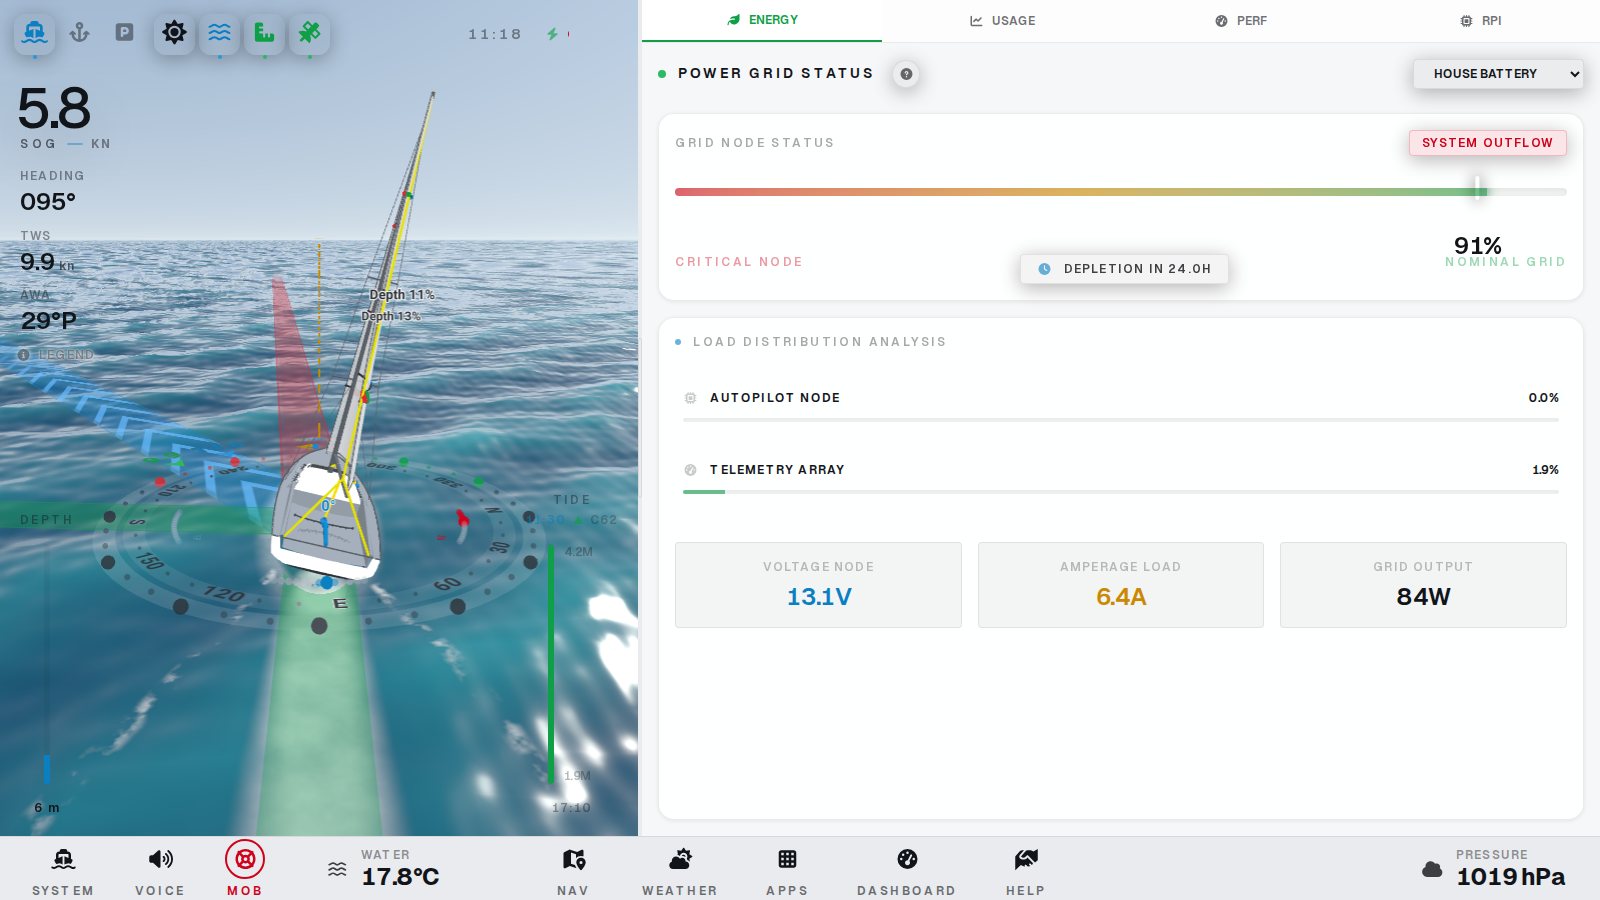Open the Perf tab

(x=1241, y=21)
